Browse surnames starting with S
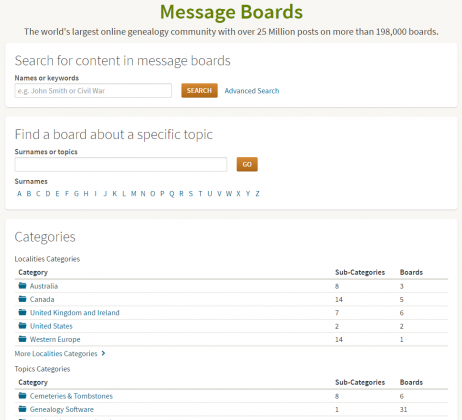 pos(191,194)
